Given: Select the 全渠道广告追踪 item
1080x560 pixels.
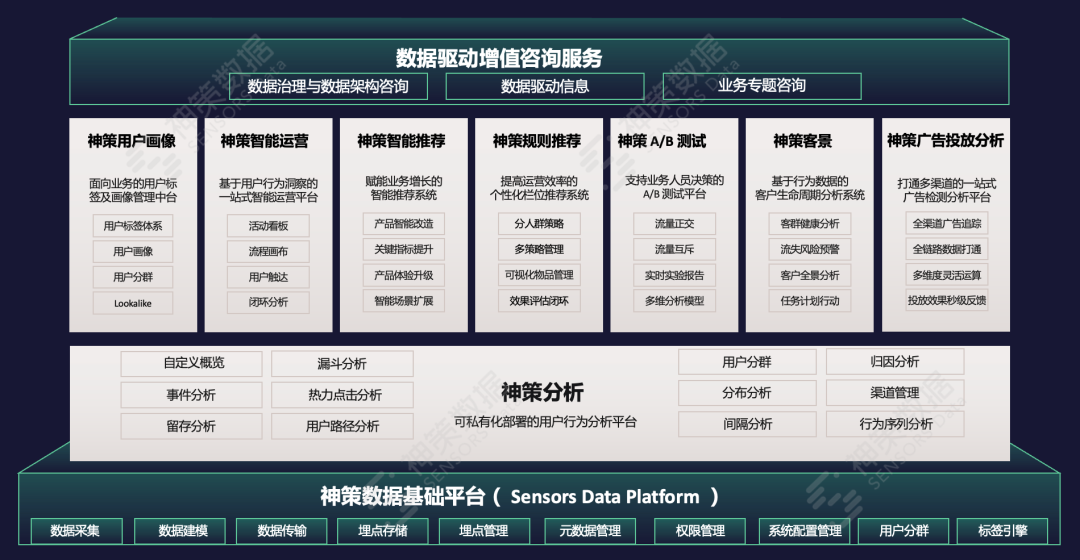Looking at the screenshot, I should pyautogui.click(x=947, y=223).
